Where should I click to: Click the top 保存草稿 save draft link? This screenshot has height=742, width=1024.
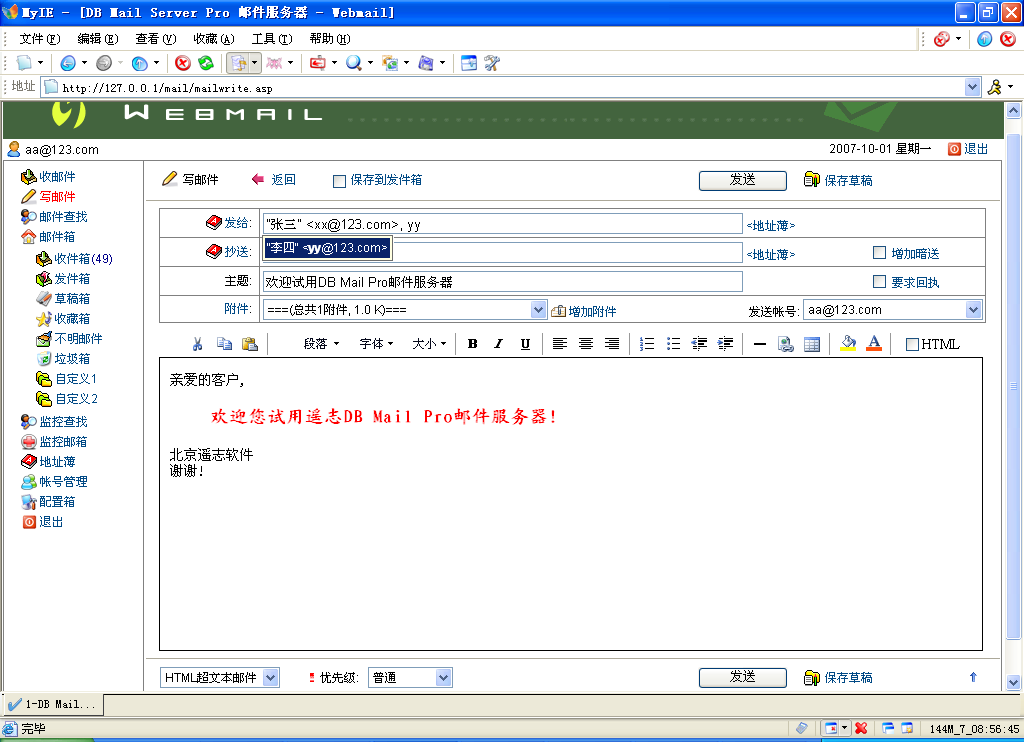point(848,180)
